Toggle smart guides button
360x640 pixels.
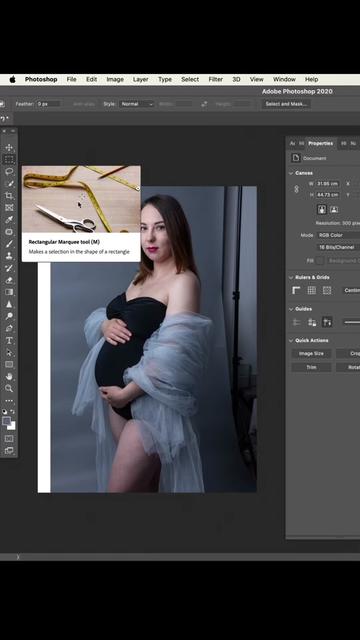[327, 322]
